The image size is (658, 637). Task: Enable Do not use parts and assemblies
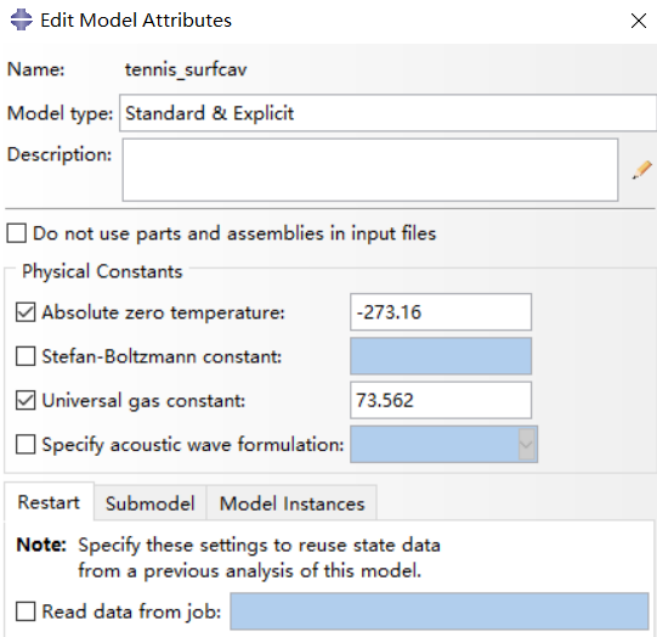pos(17,234)
